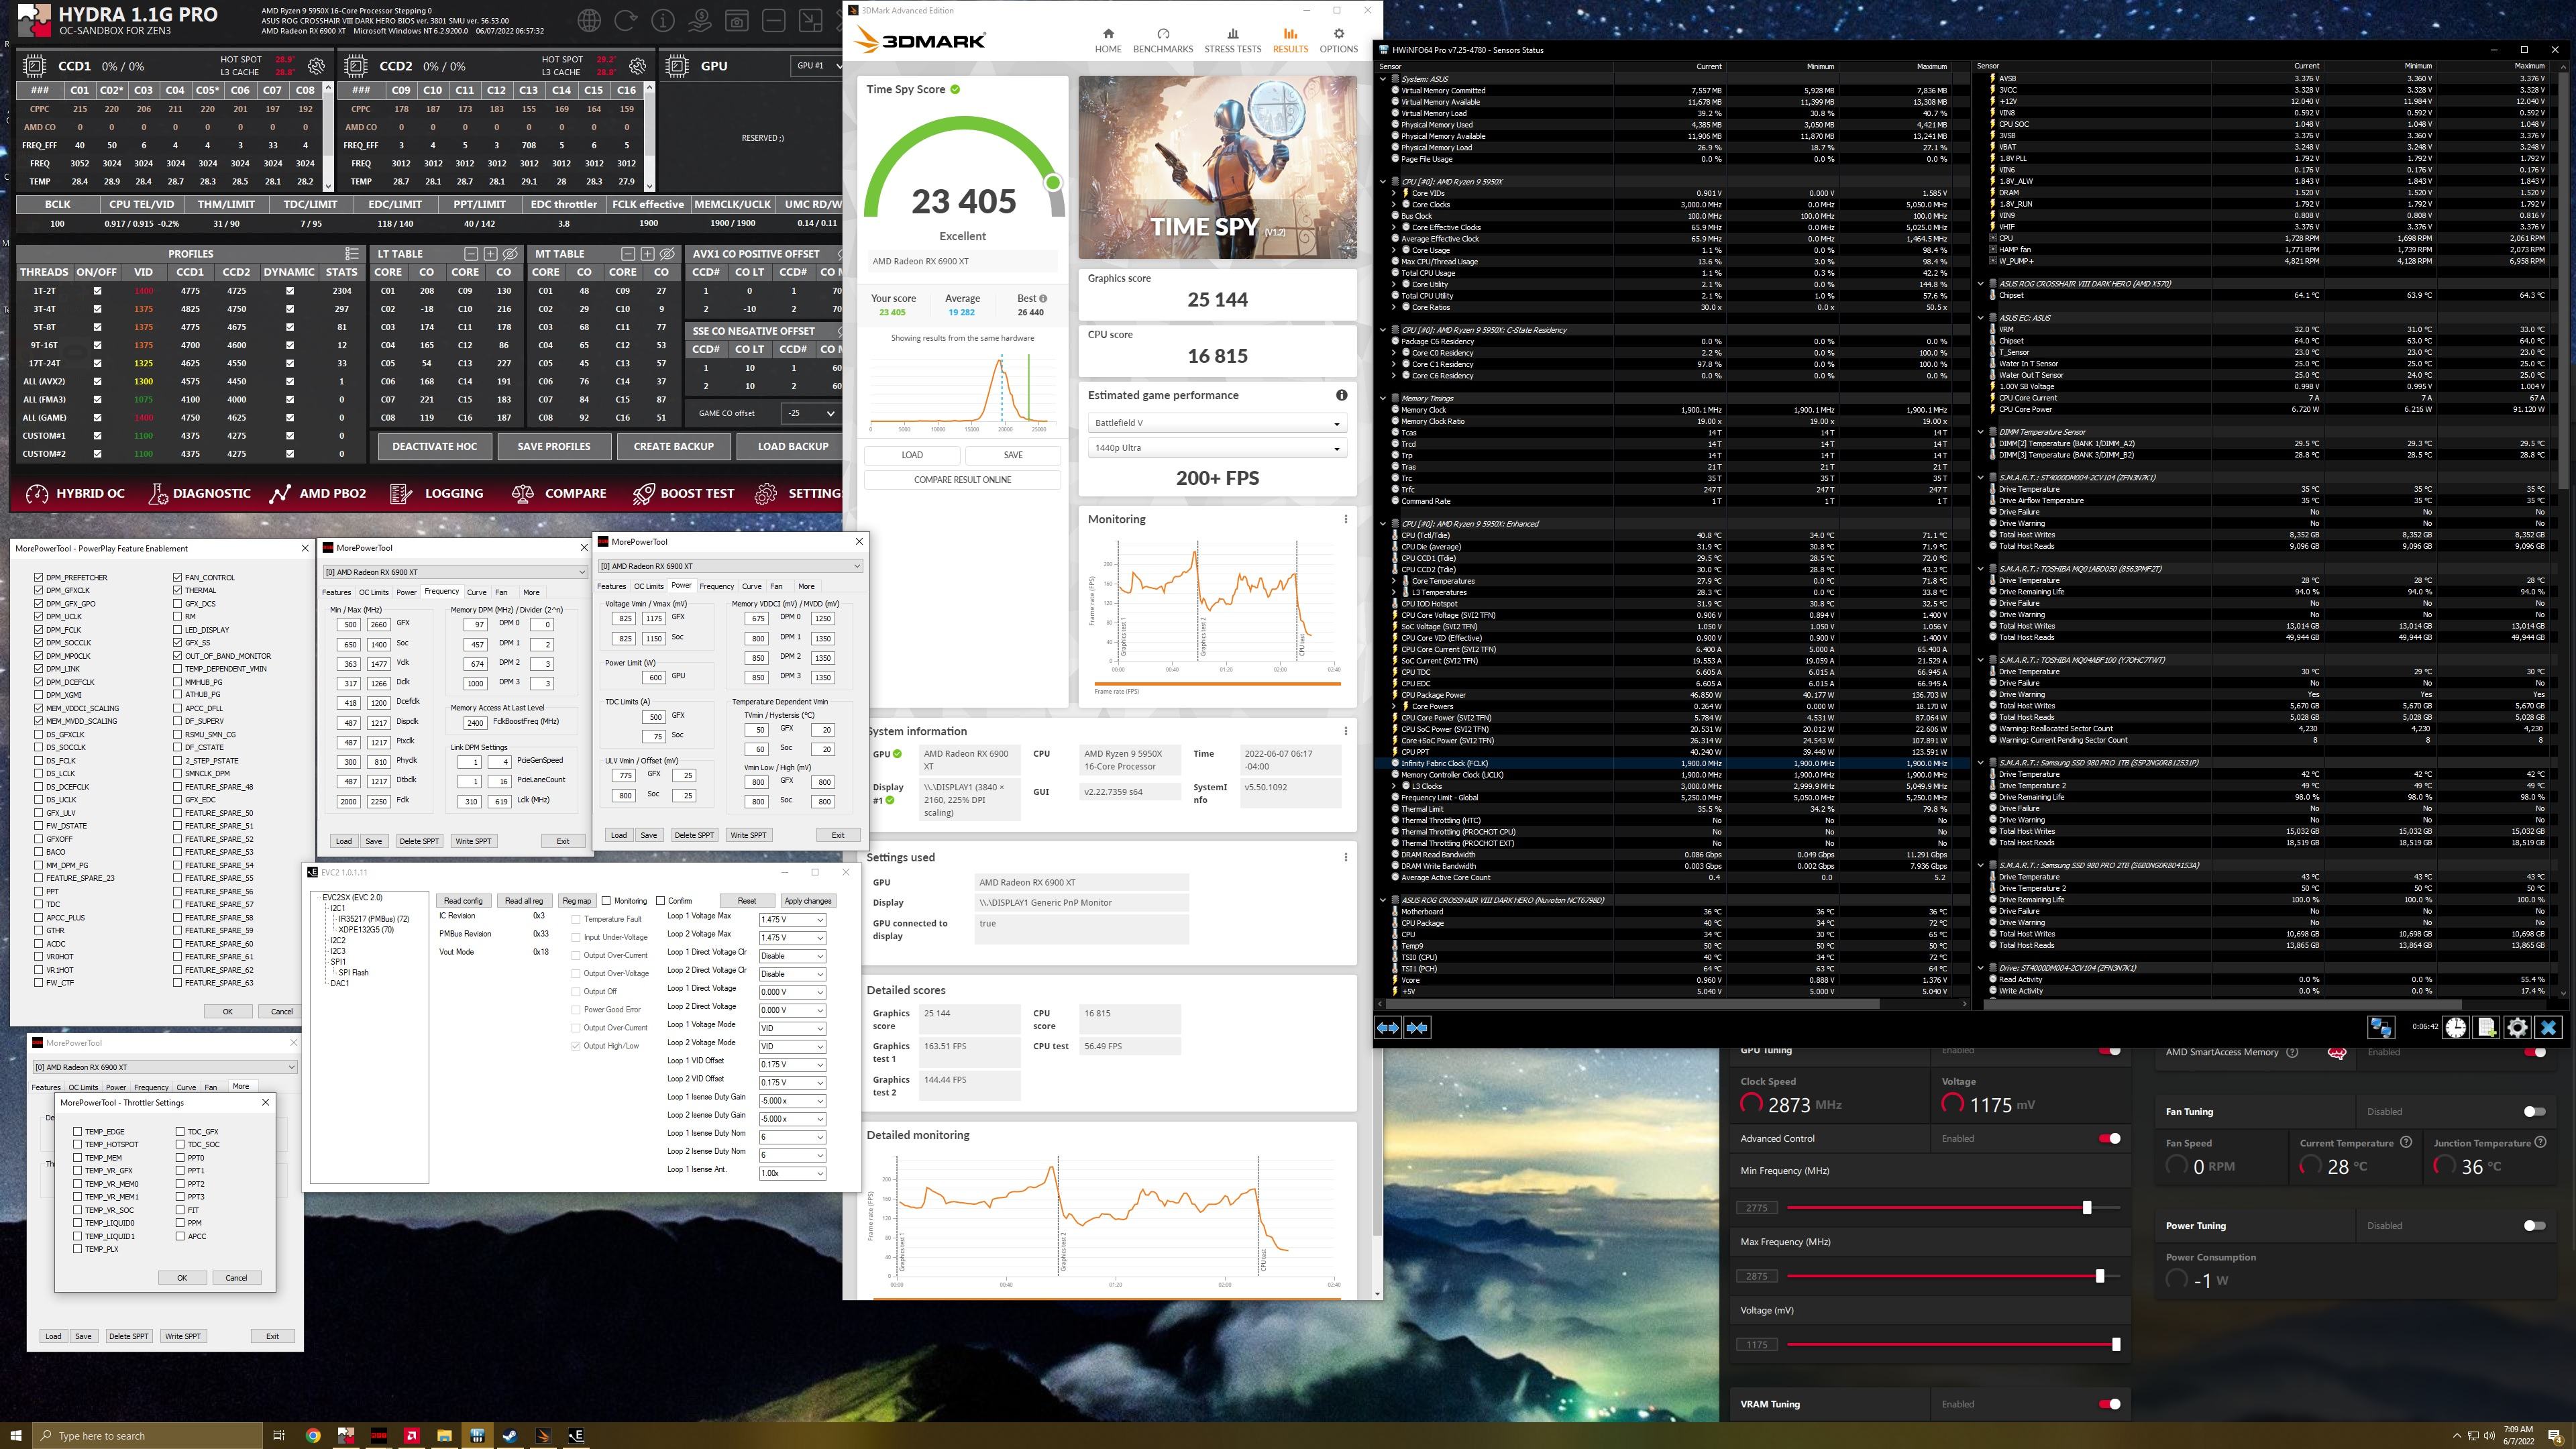Image resolution: width=2576 pixels, height=1449 pixels.
Task: Click Hydra screenshot camera icon
Action: tap(737, 20)
